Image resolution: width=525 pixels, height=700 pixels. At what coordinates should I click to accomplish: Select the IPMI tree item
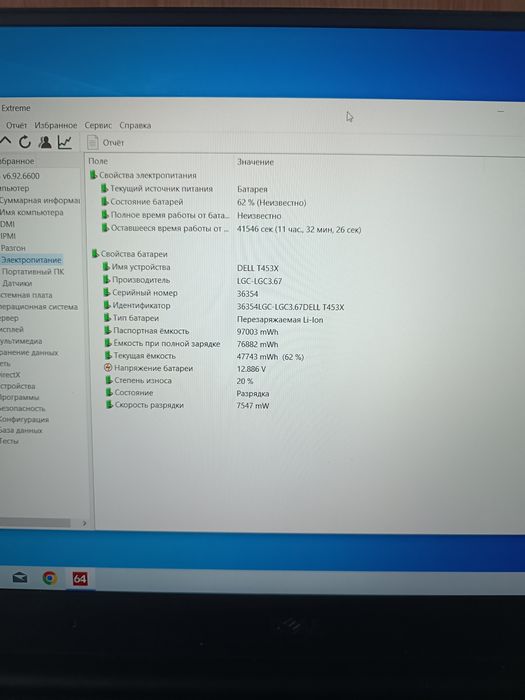[8, 236]
